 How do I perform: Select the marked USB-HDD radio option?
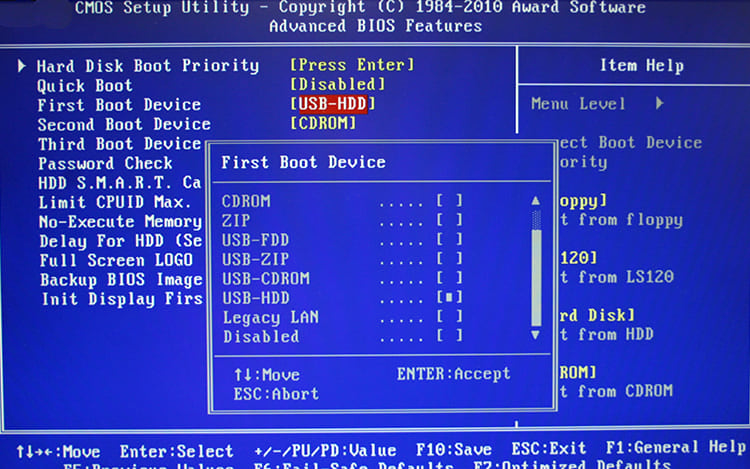coord(449,297)
